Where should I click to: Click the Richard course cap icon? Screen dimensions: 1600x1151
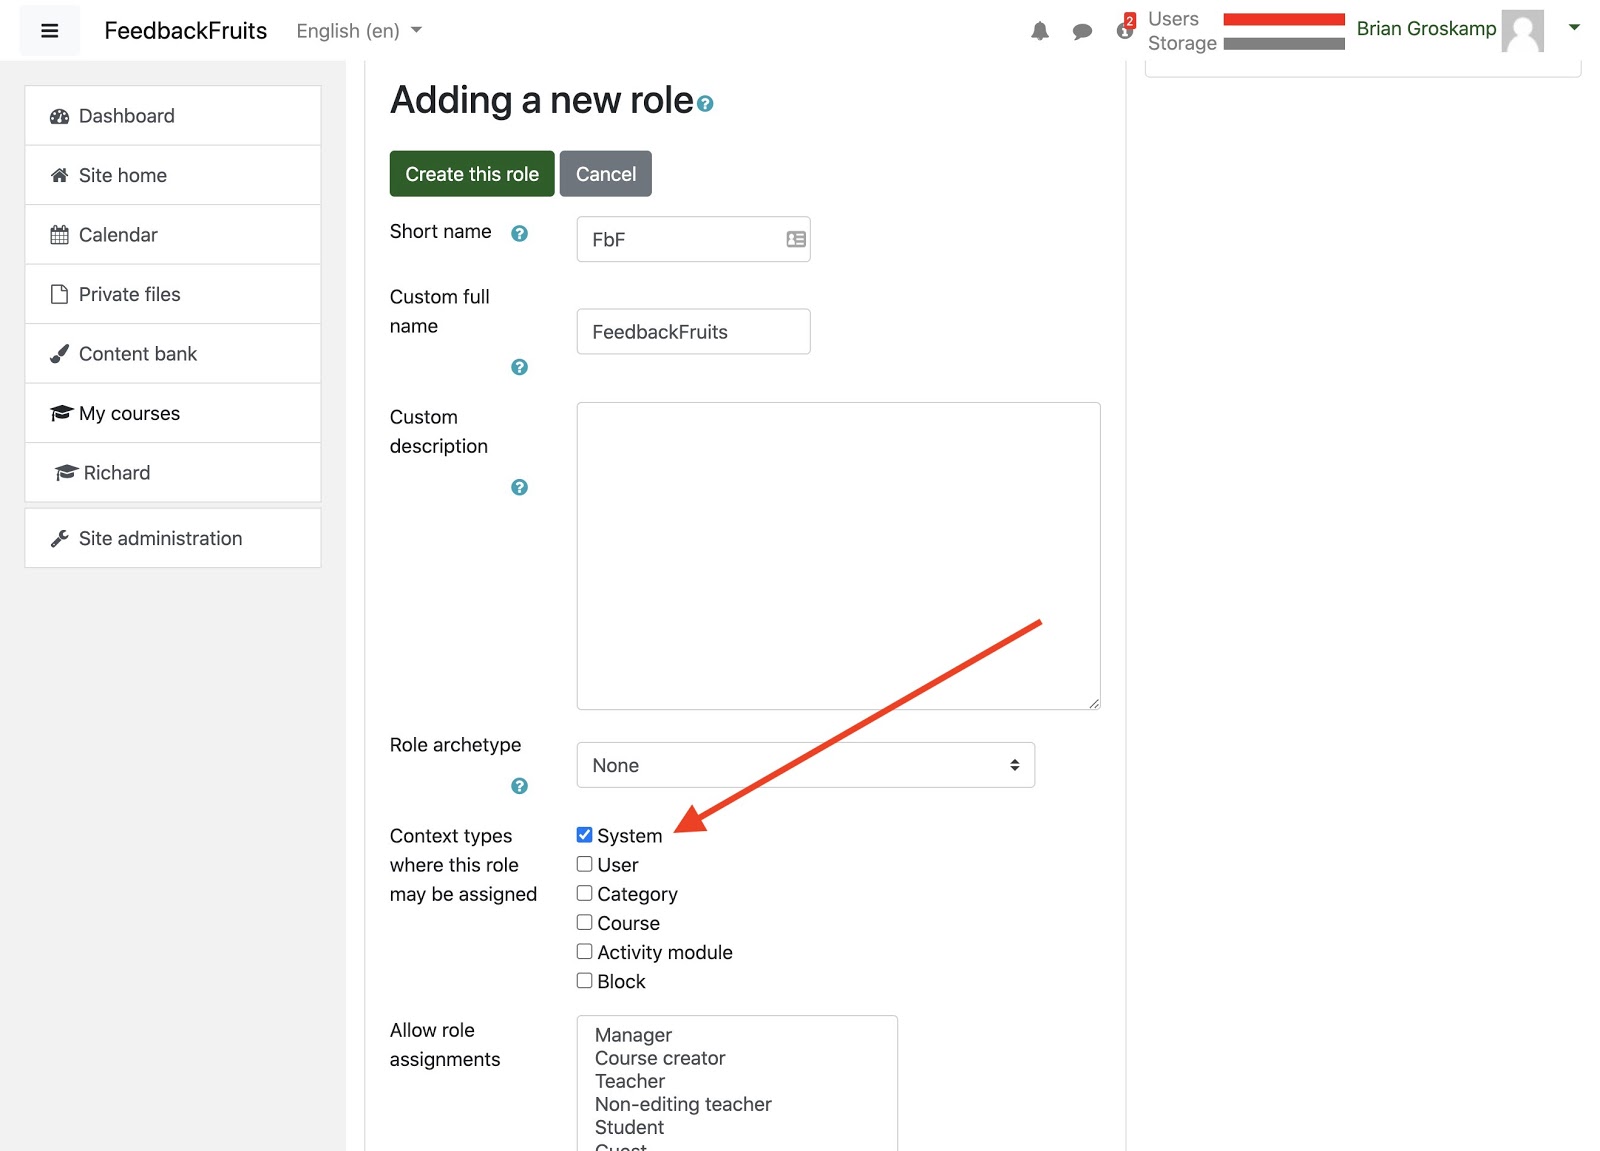click(66, 473)
